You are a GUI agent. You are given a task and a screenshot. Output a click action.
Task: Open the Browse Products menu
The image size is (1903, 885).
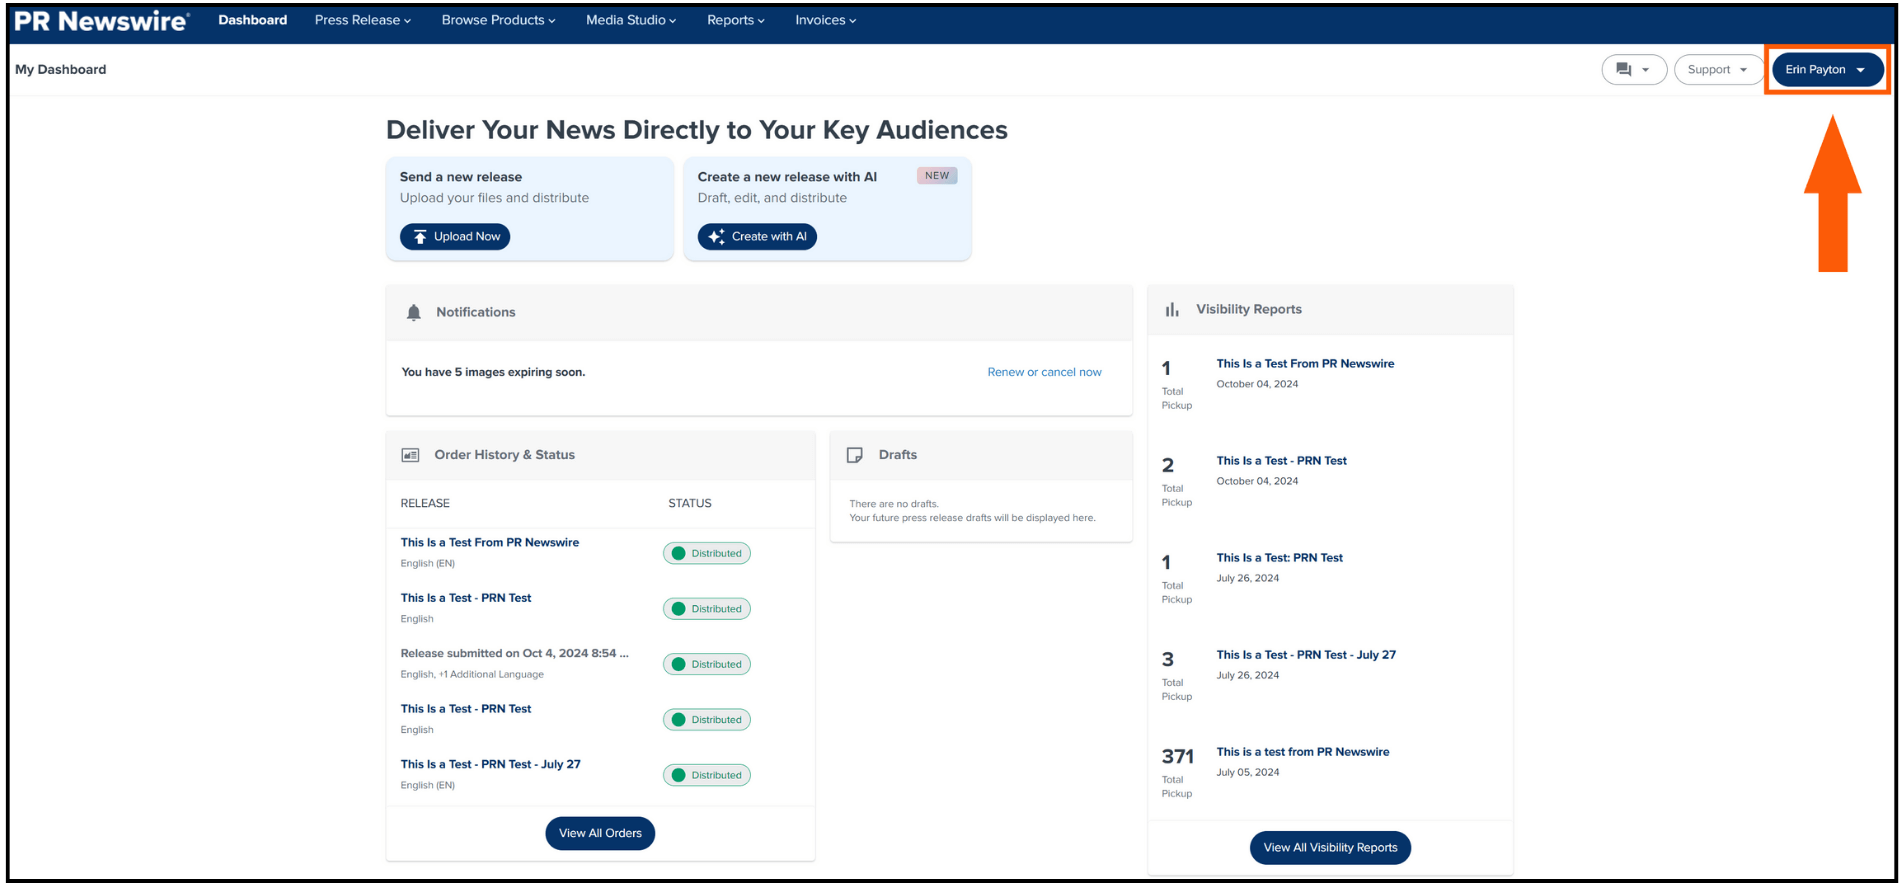(498, 20)
